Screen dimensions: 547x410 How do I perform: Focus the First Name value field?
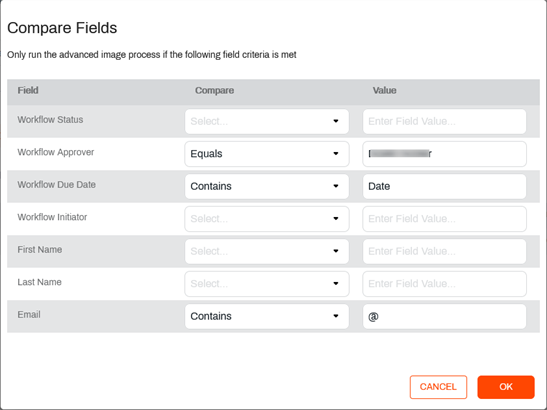(x=444, y=251)
